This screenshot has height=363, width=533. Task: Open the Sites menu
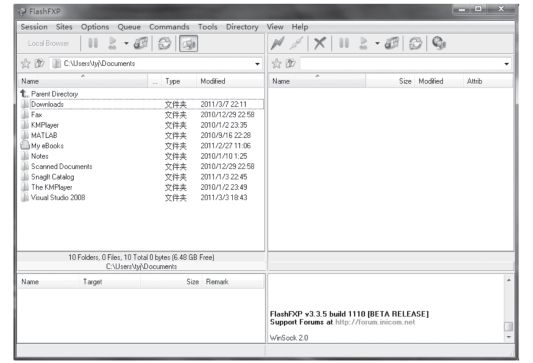click(64, 27)
